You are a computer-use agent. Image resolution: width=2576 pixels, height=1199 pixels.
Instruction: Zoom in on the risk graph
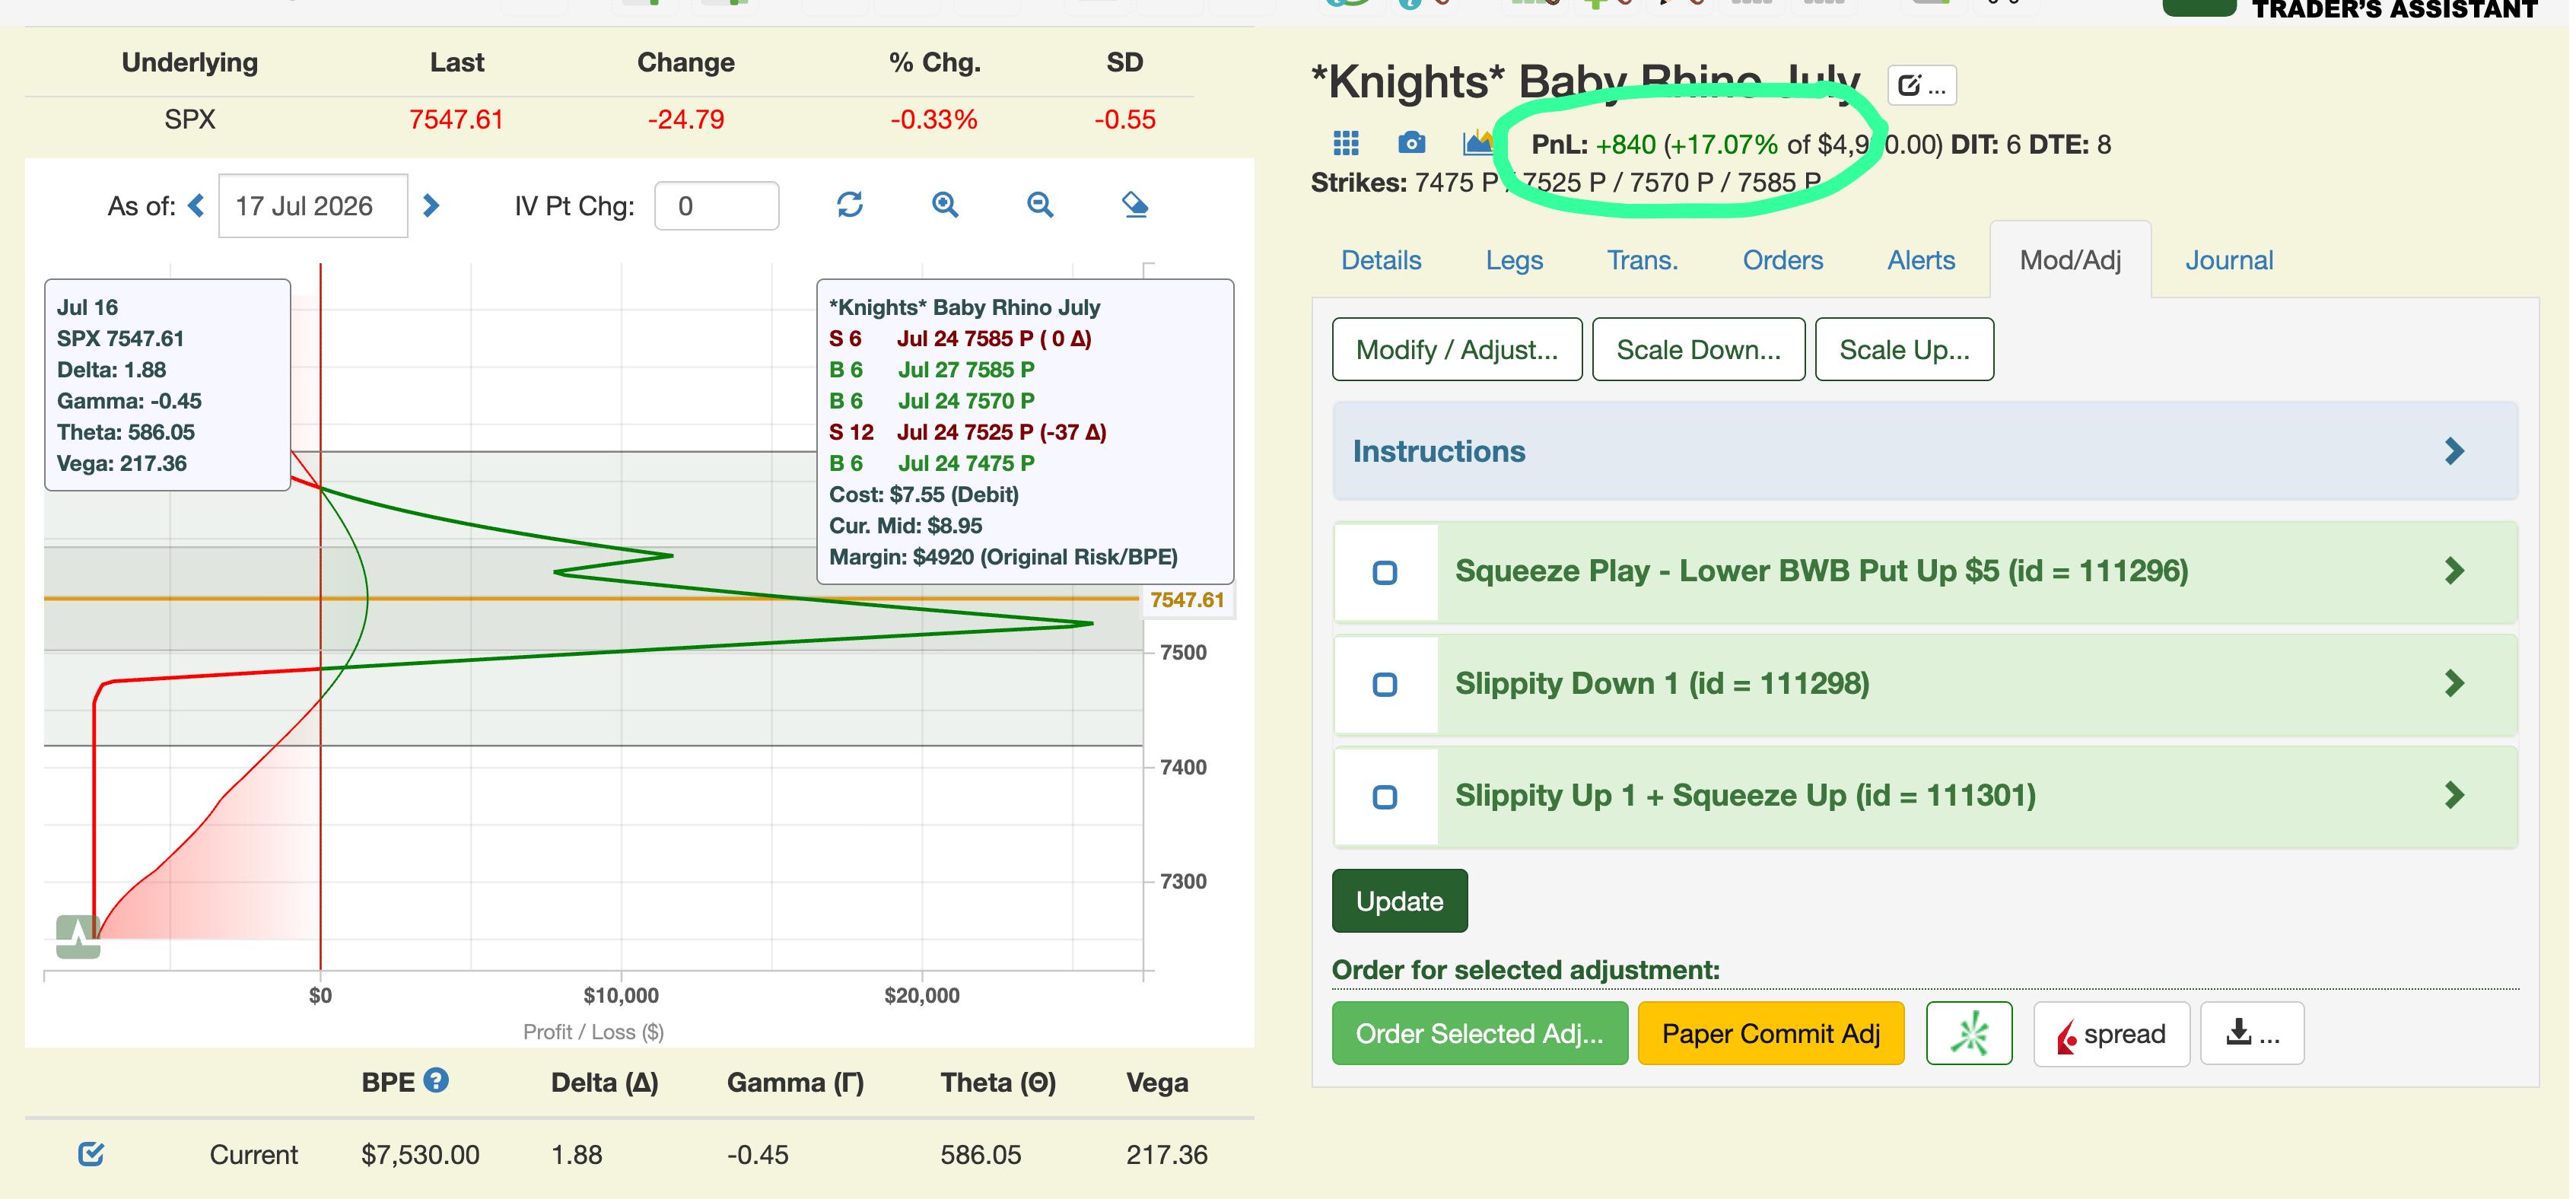click(x=945, y=205)
